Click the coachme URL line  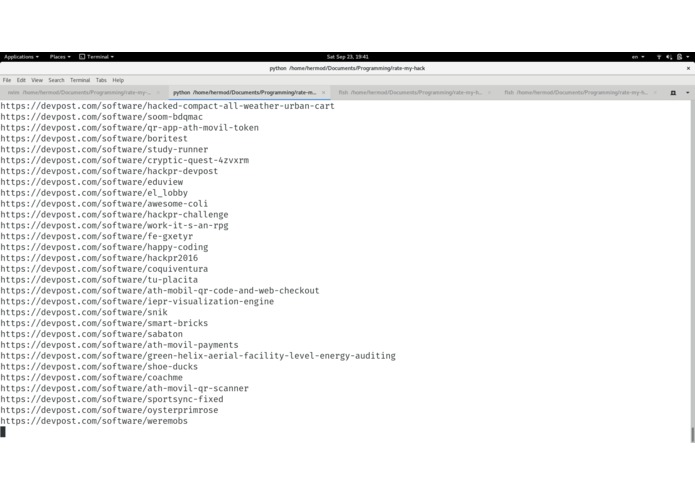92,377
